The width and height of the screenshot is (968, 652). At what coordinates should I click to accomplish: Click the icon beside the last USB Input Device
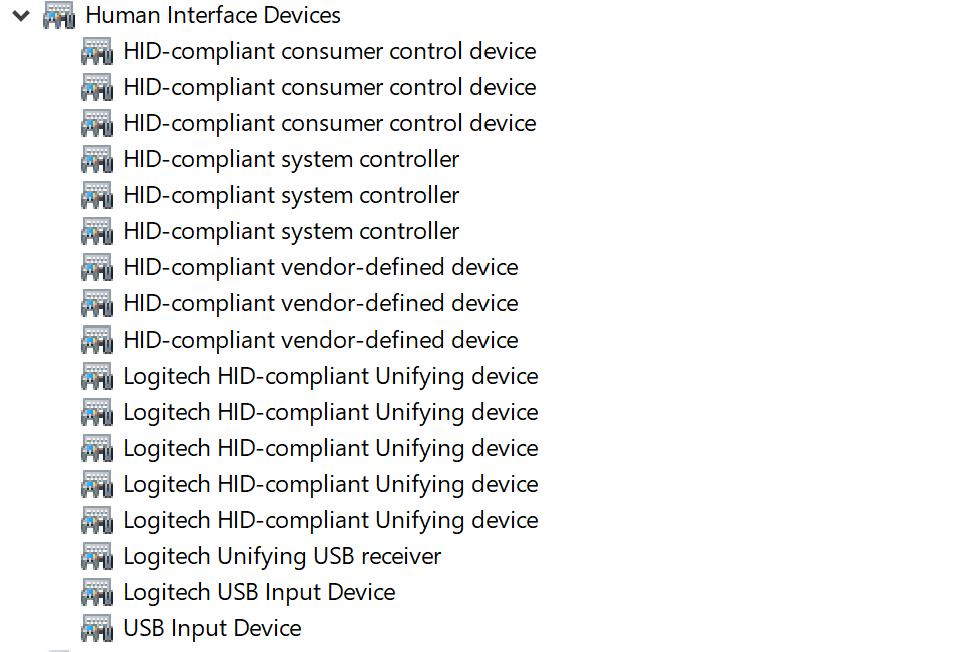pyautogui.click(x=97, y=628)
